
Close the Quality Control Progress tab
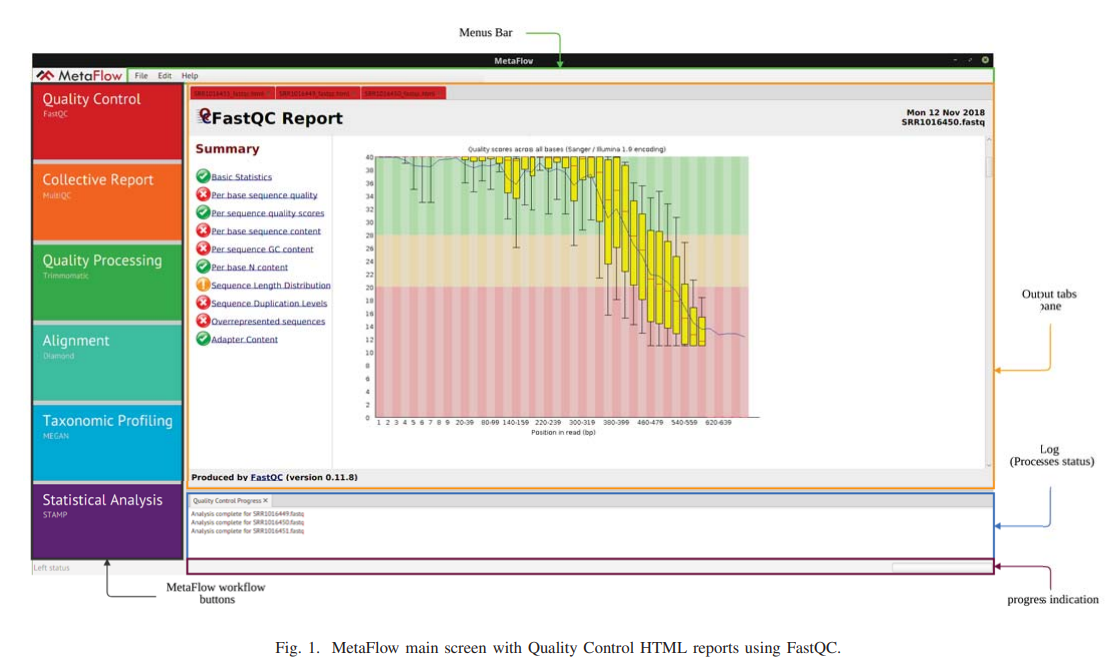pos(266,500)
